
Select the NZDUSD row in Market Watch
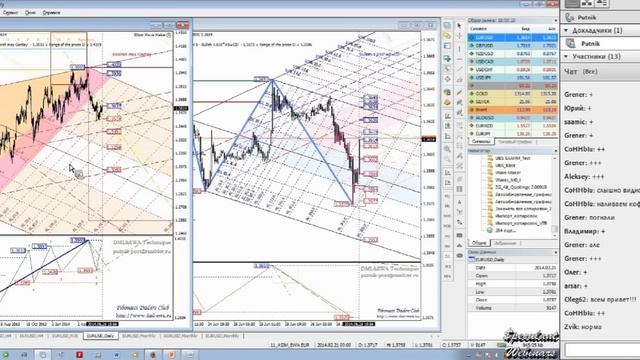click(x=512, y=53)
